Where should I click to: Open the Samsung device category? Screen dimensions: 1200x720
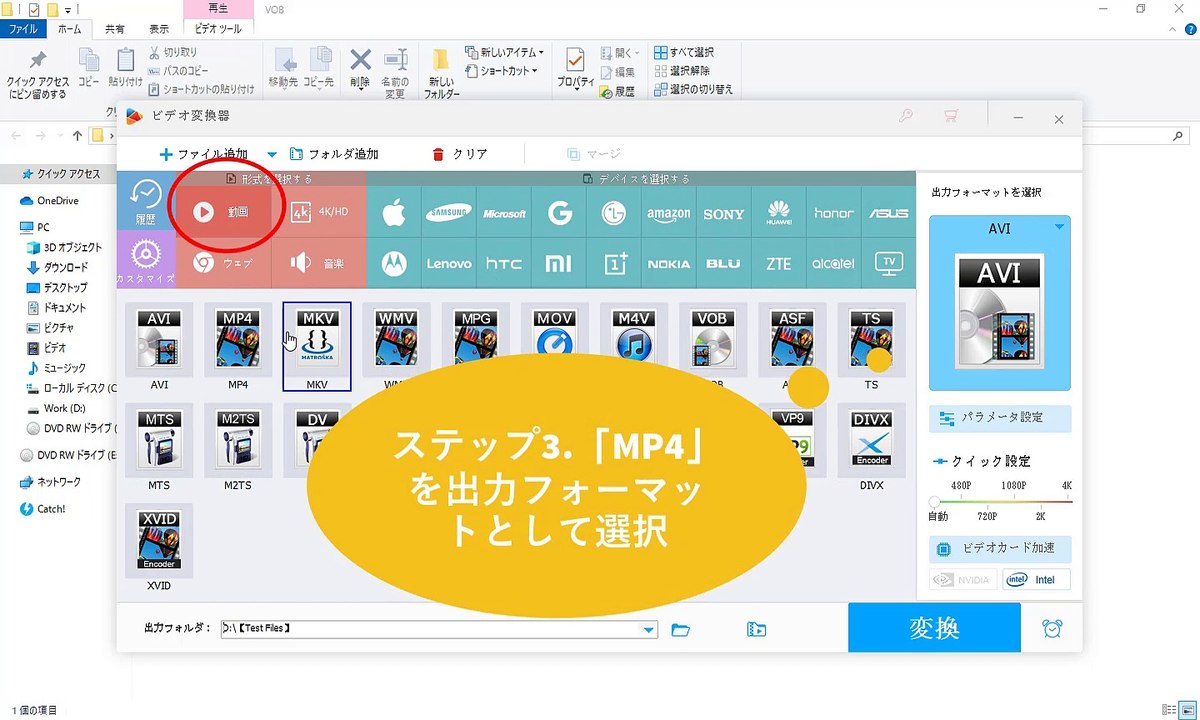pos(449,213)
